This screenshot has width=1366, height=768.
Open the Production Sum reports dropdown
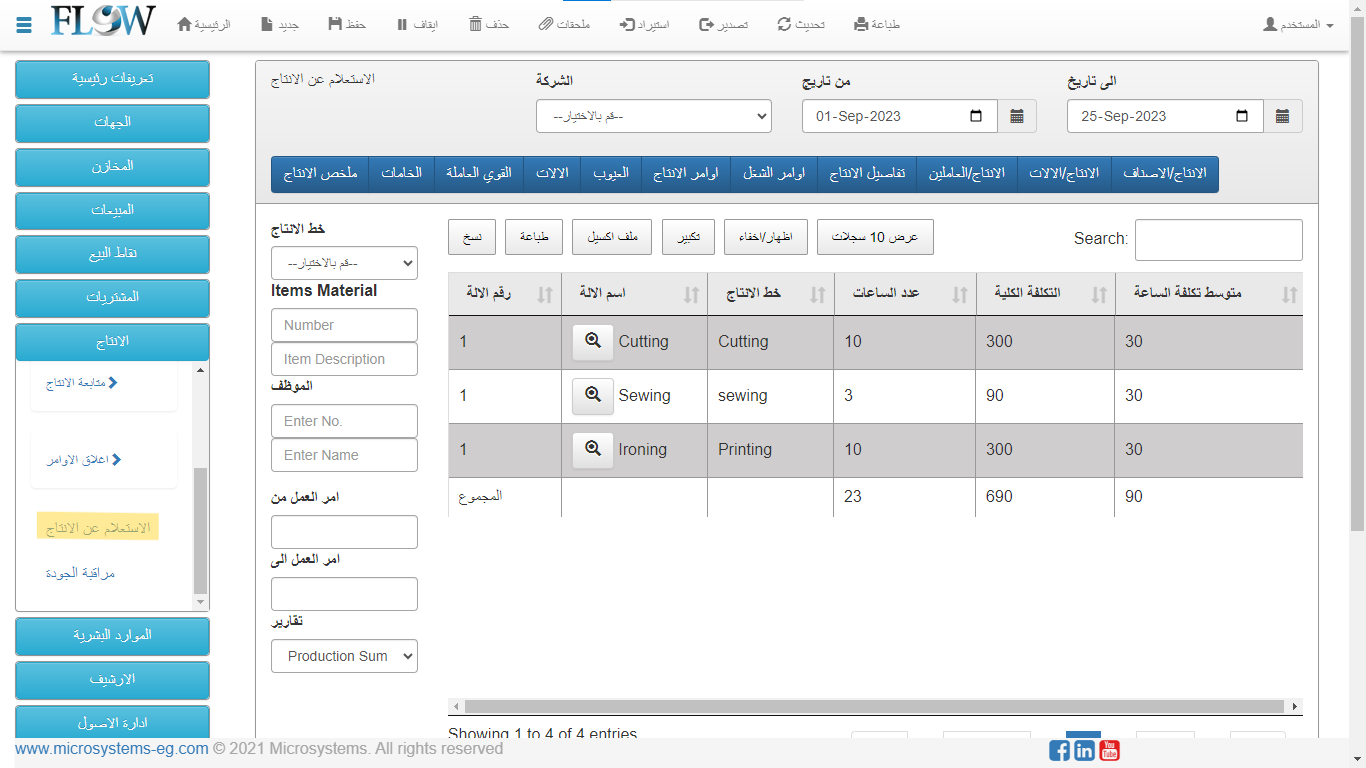coord(344,656)
